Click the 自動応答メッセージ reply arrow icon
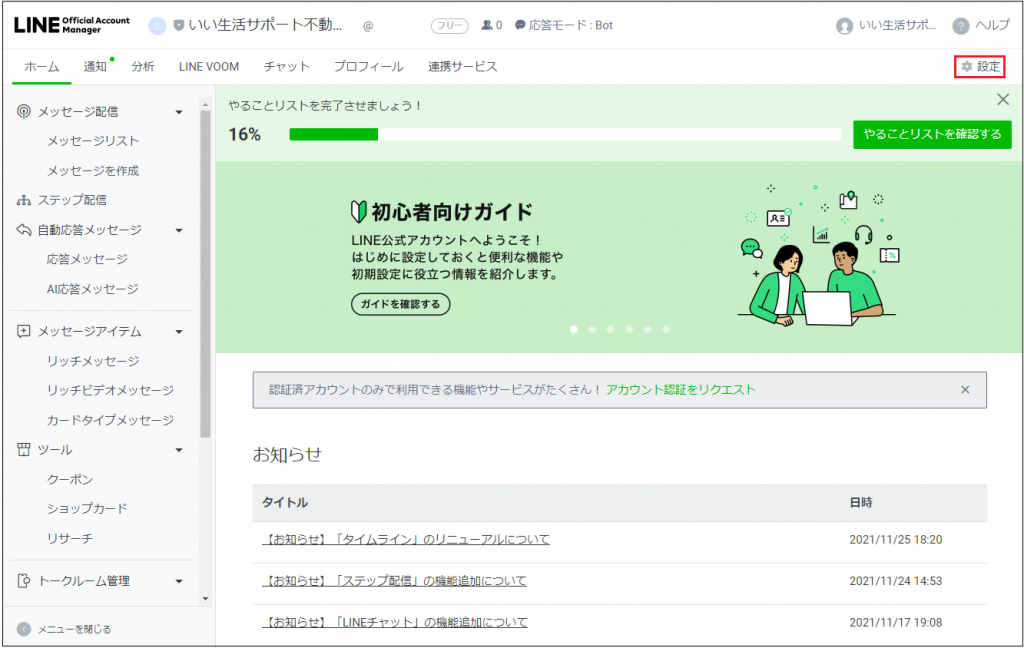The width and height of the screenshot is (1024, 648). [24, 230]
